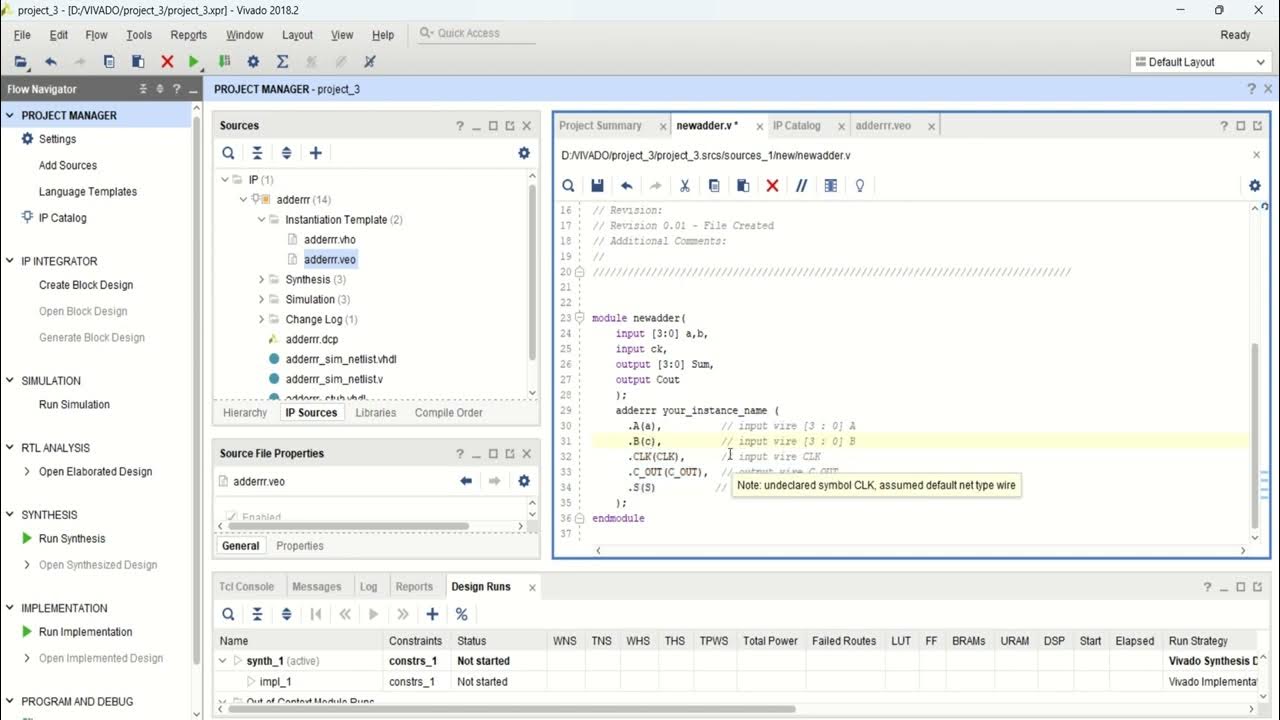Click the language templates lightbulb icon in editor
The width and height of the screenshot is (1280, 720).
859,186
